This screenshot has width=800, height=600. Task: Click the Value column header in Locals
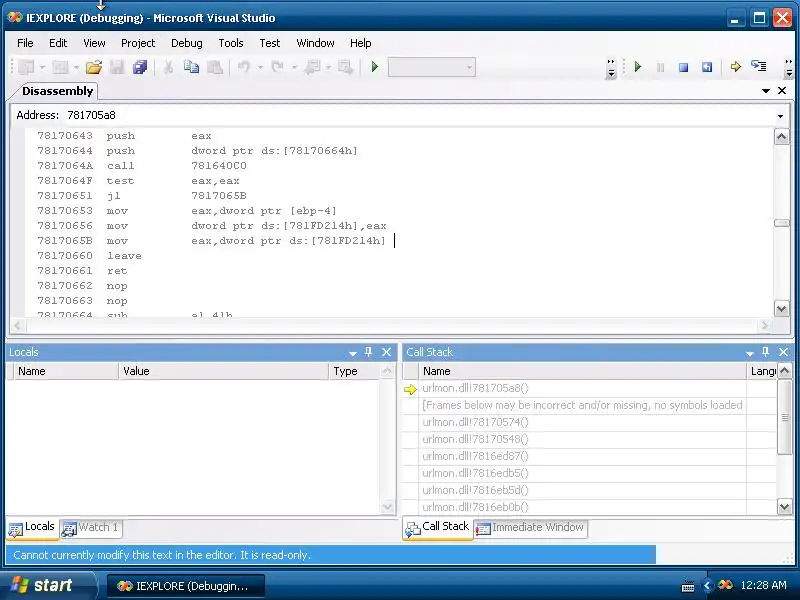coord(223,371)
